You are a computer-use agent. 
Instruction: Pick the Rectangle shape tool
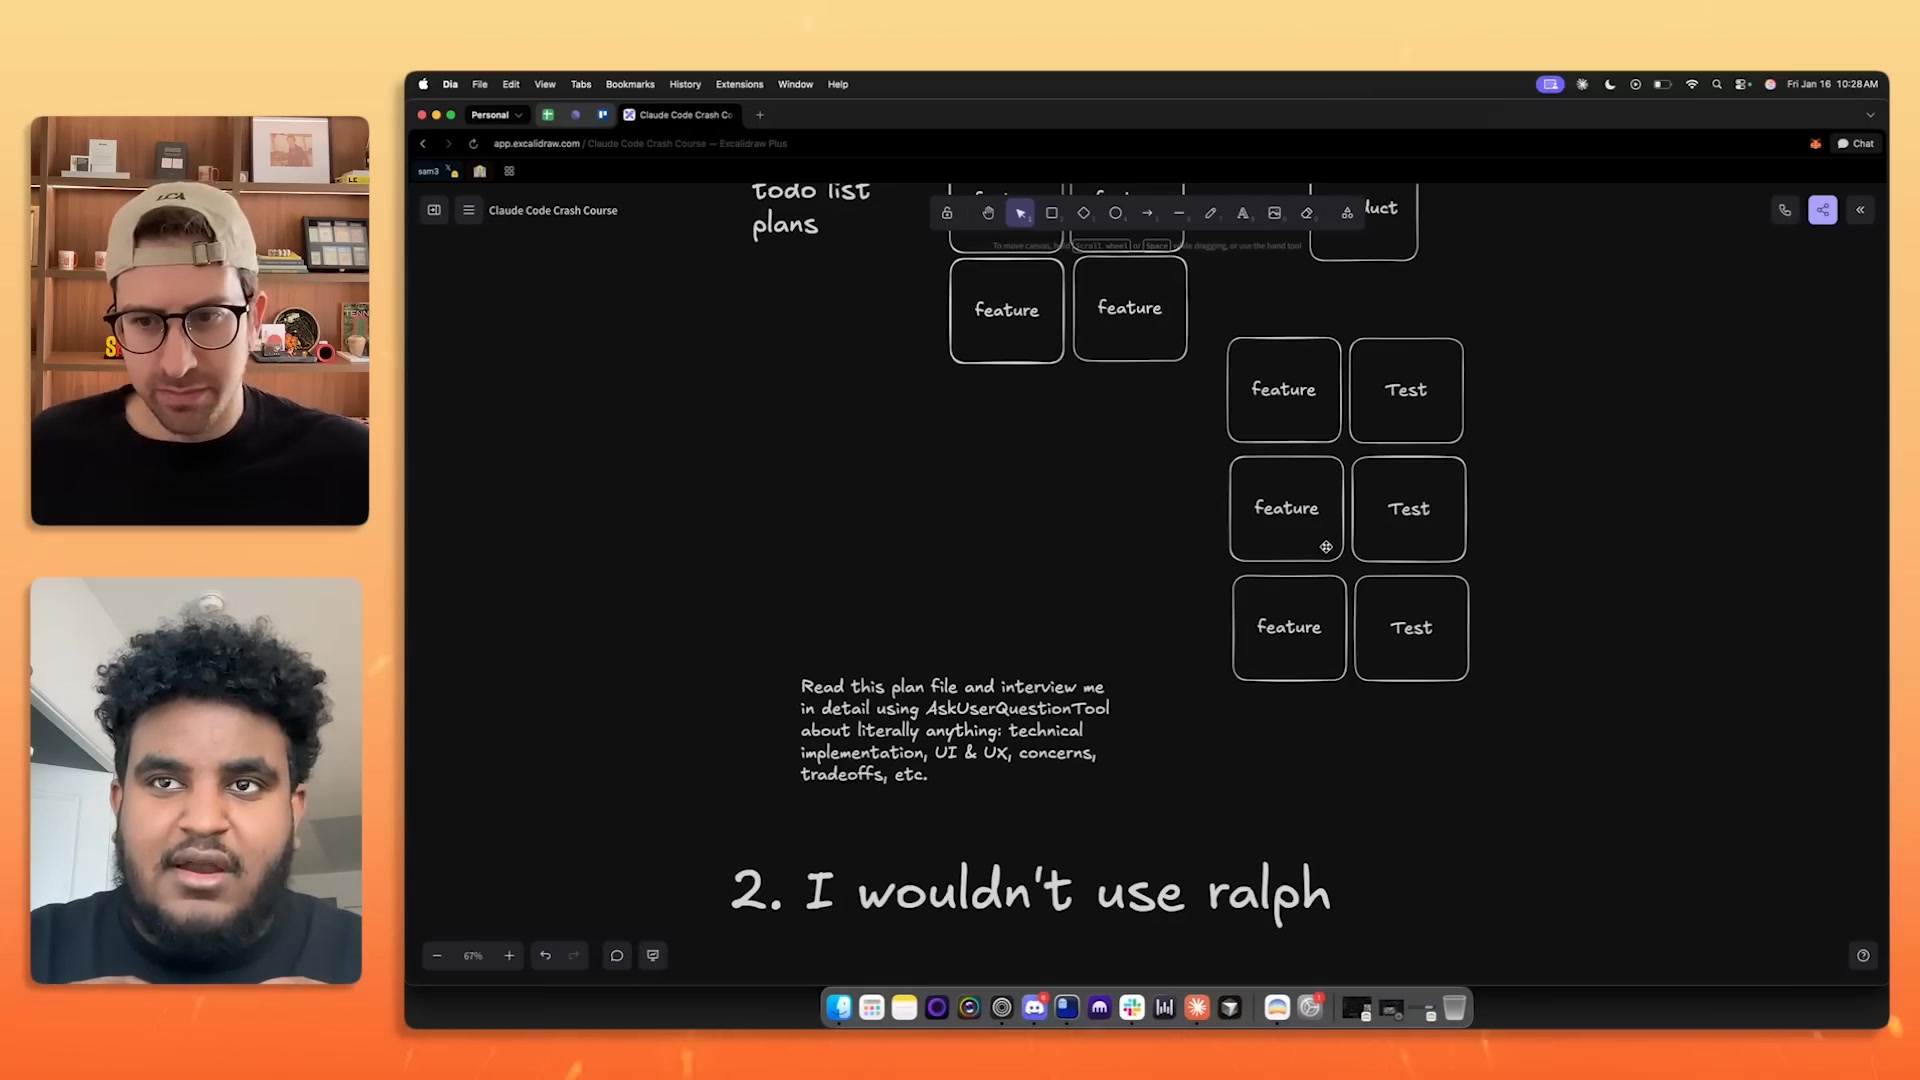pos(1052,213)
